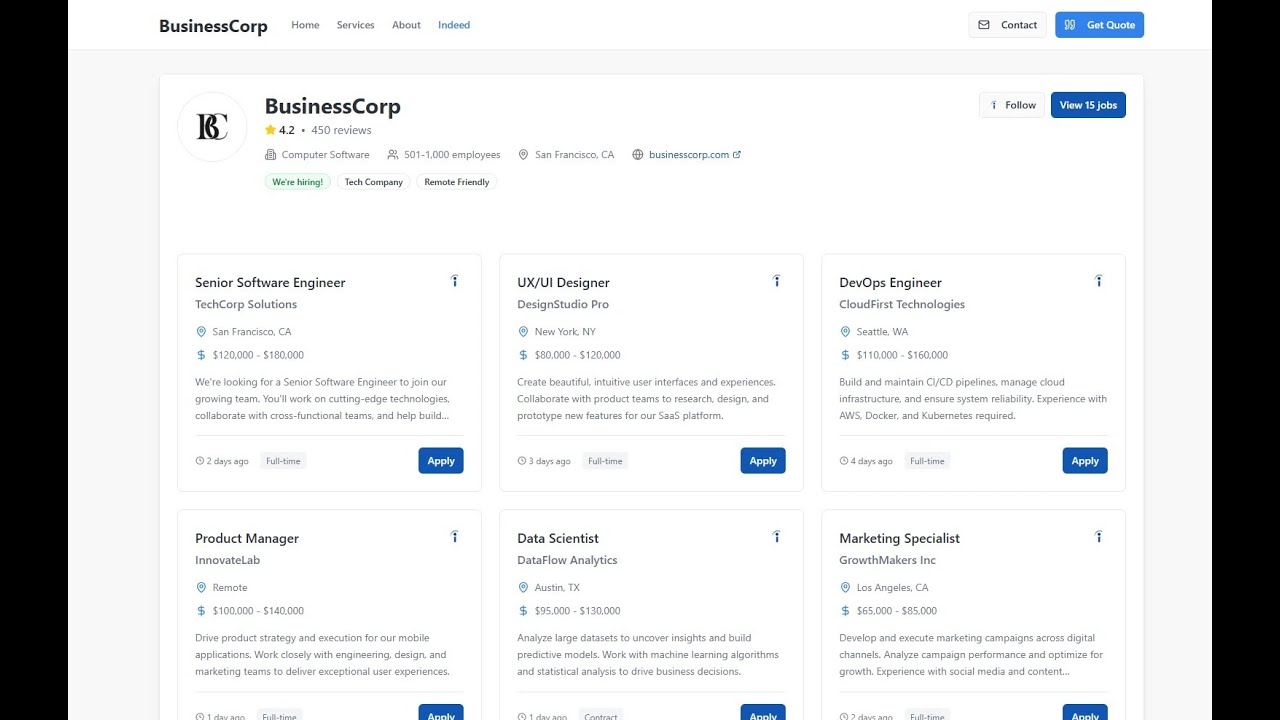
Task: Open the Services nav item
Action: (x=355, y=25)
